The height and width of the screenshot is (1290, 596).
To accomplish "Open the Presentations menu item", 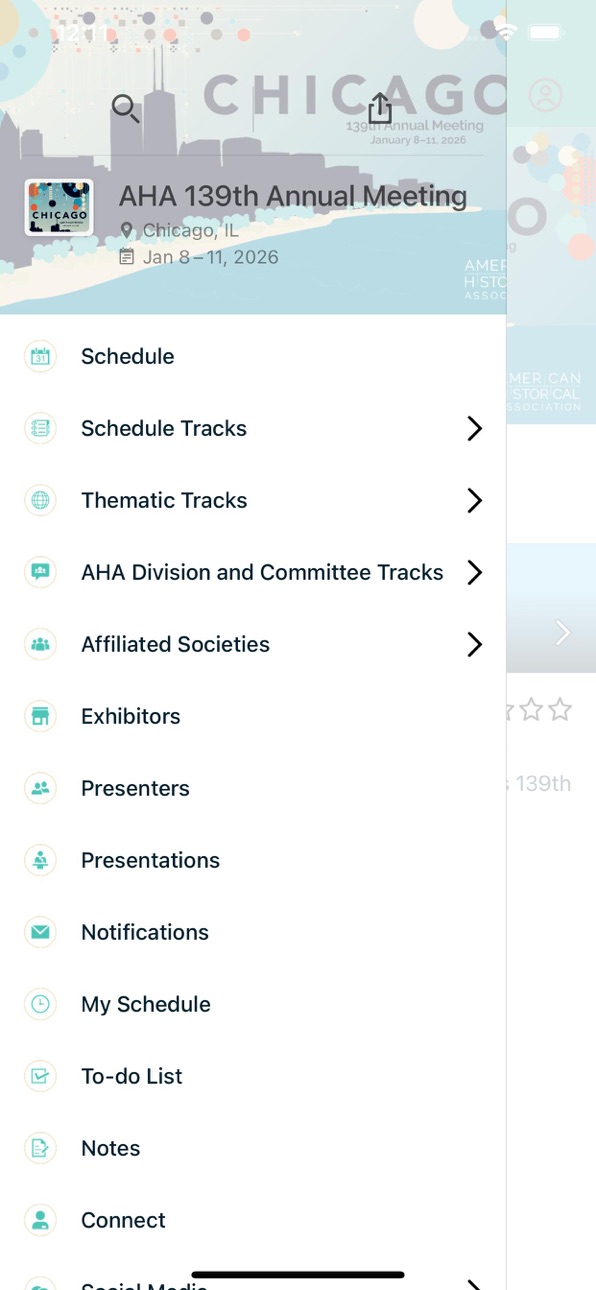I will click(x=253, y=860).
